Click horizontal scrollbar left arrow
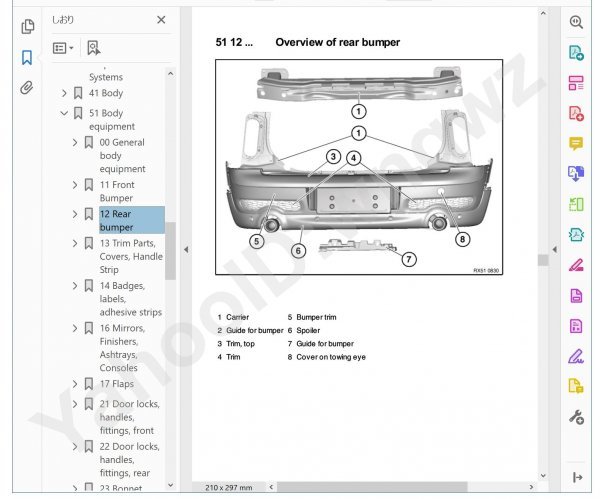The width and height of the screenshot is (600, 499). coord(271,487)
